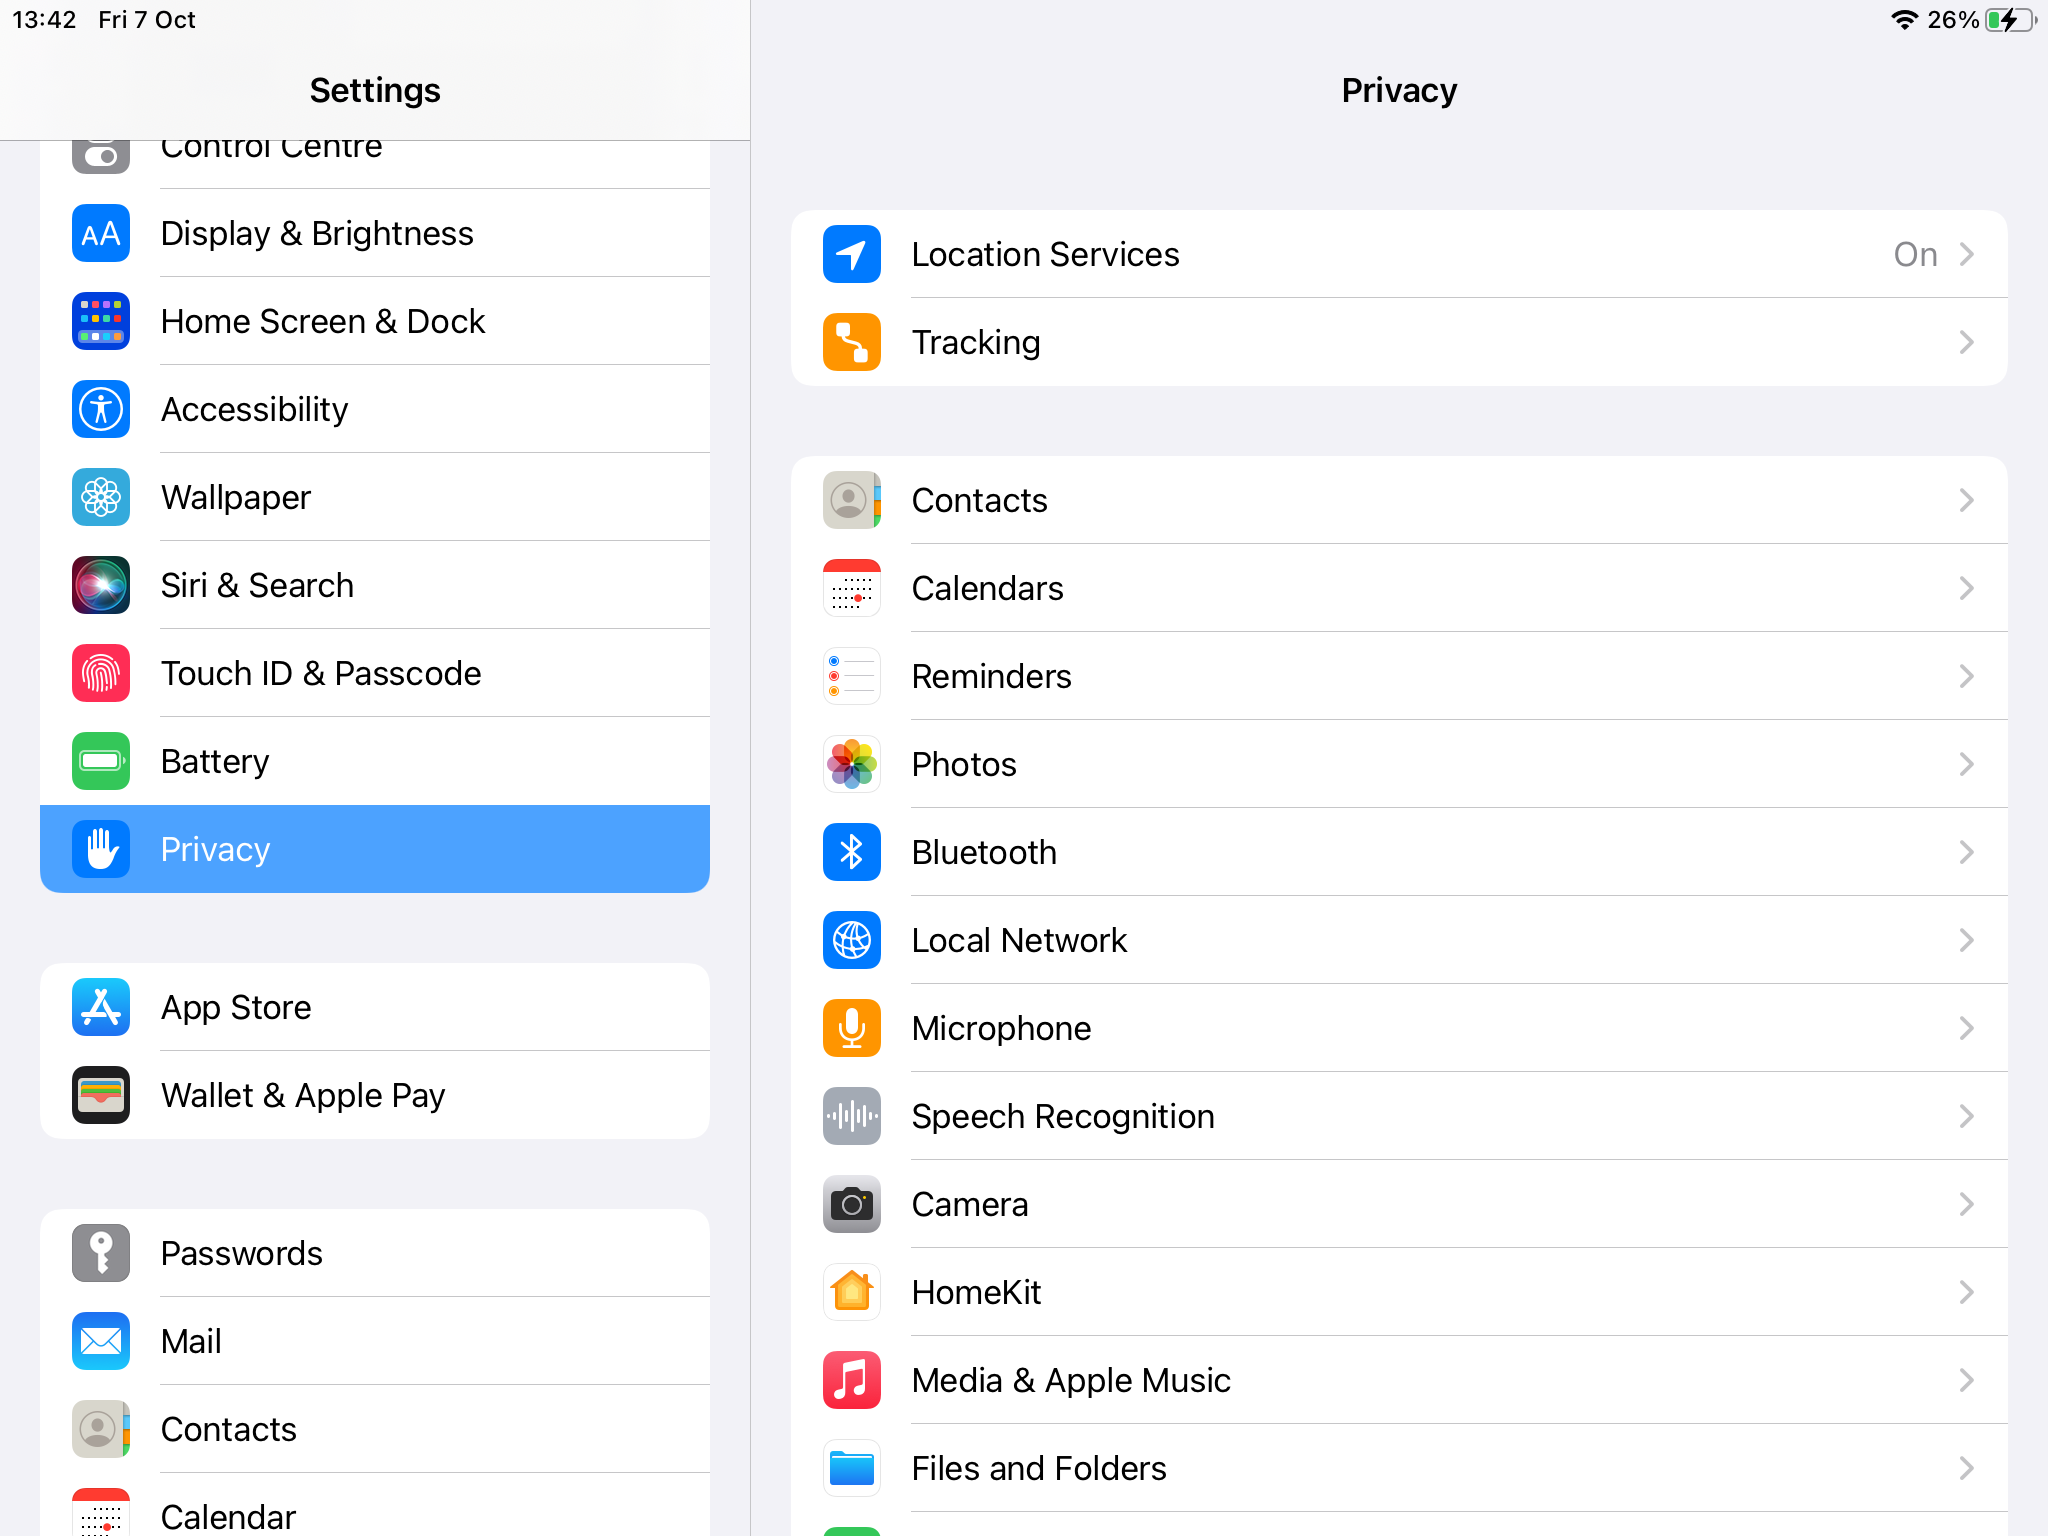
Task: Tap the Camera icon in Privacy list
Action: pos(851,1204)
